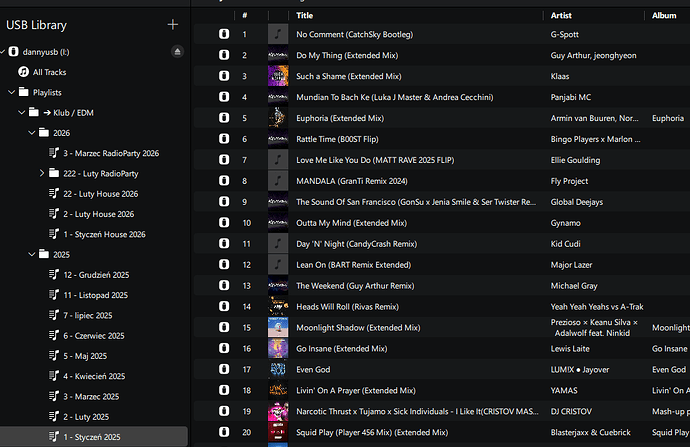
Task: Collapse the 2026 folder
Action: click(31, 132)
